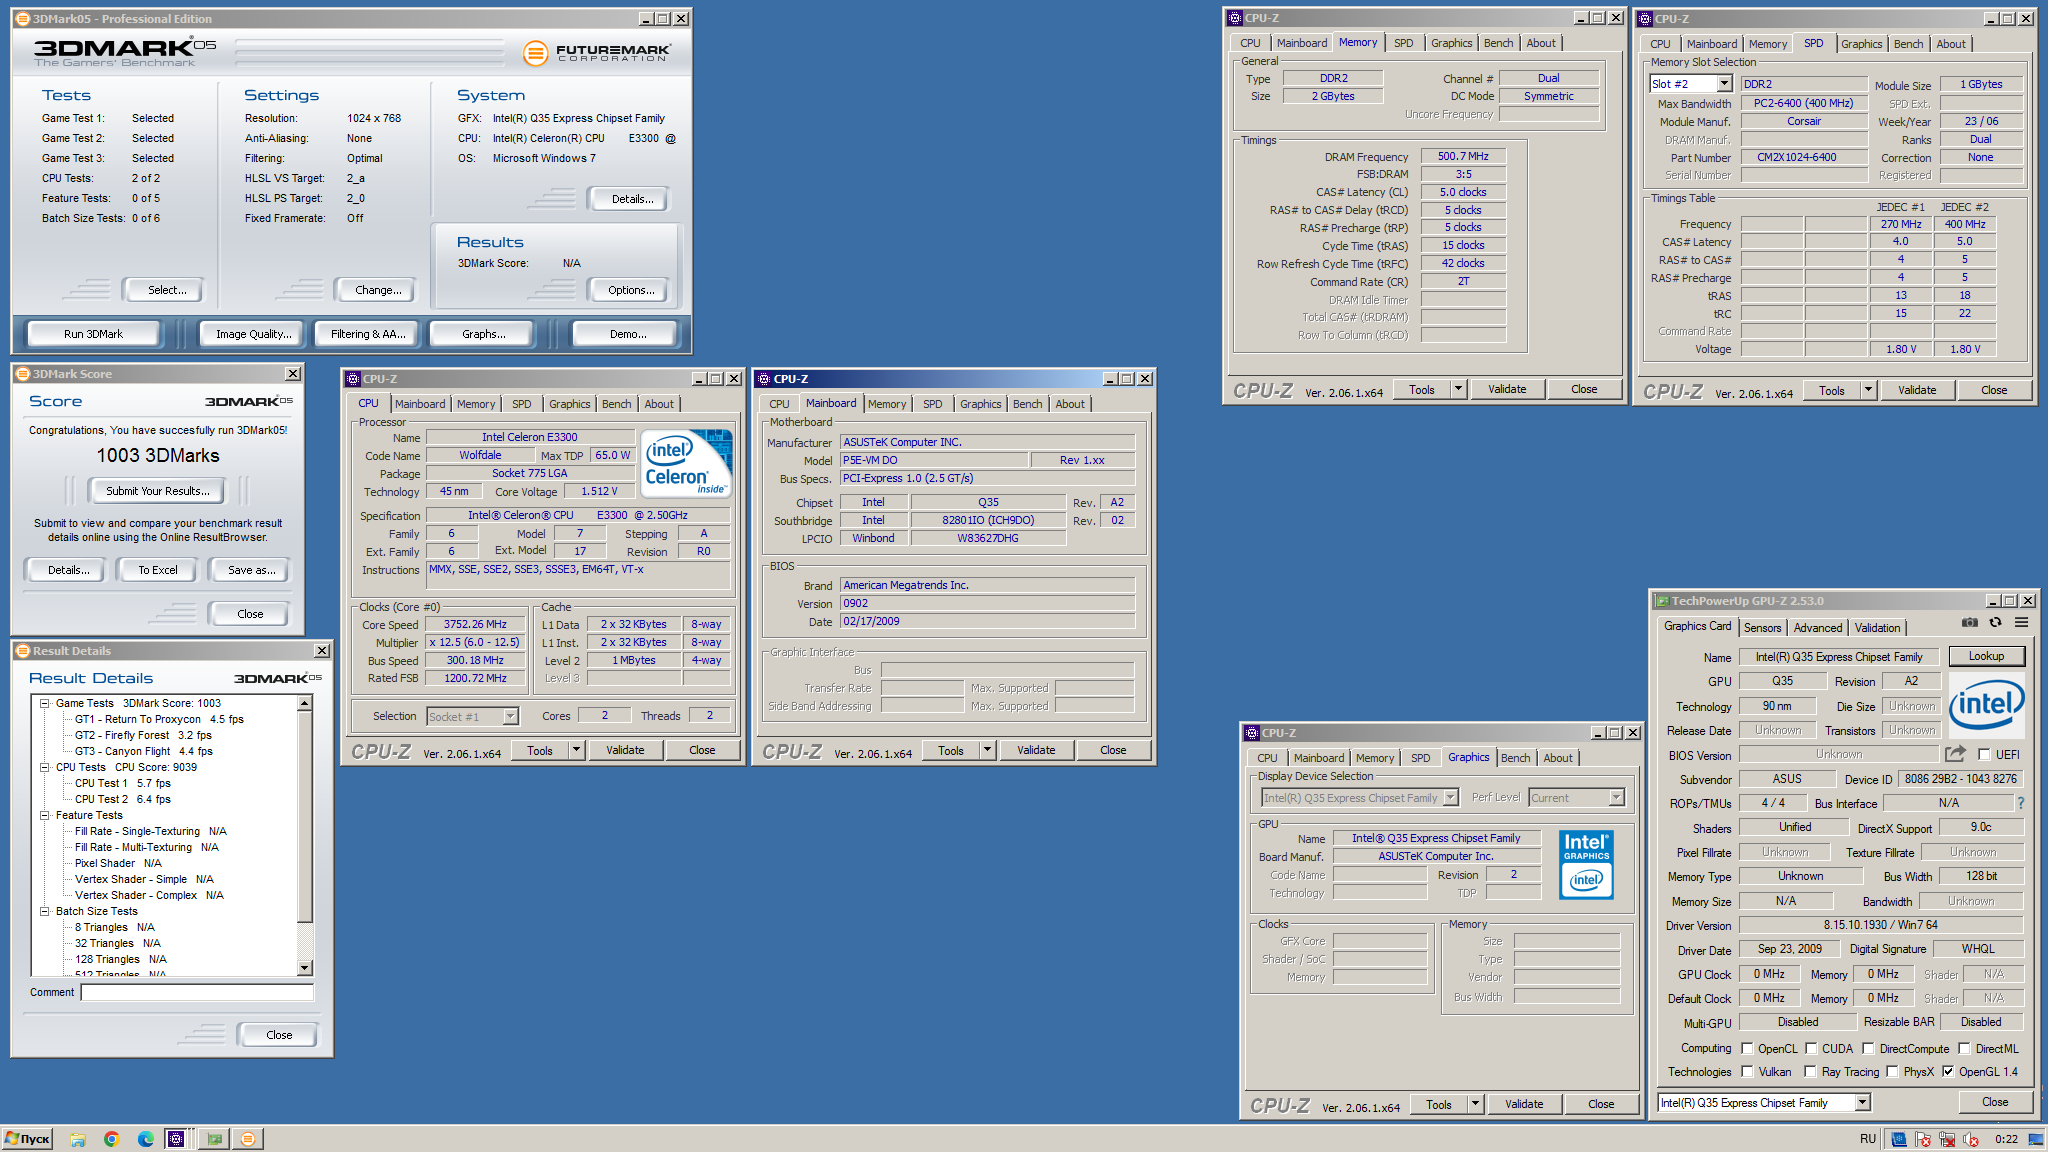Click the 3DMark Score window title icon
Image resolution: width=2048 pixels, height=1152 pixels.
[22, 374]
